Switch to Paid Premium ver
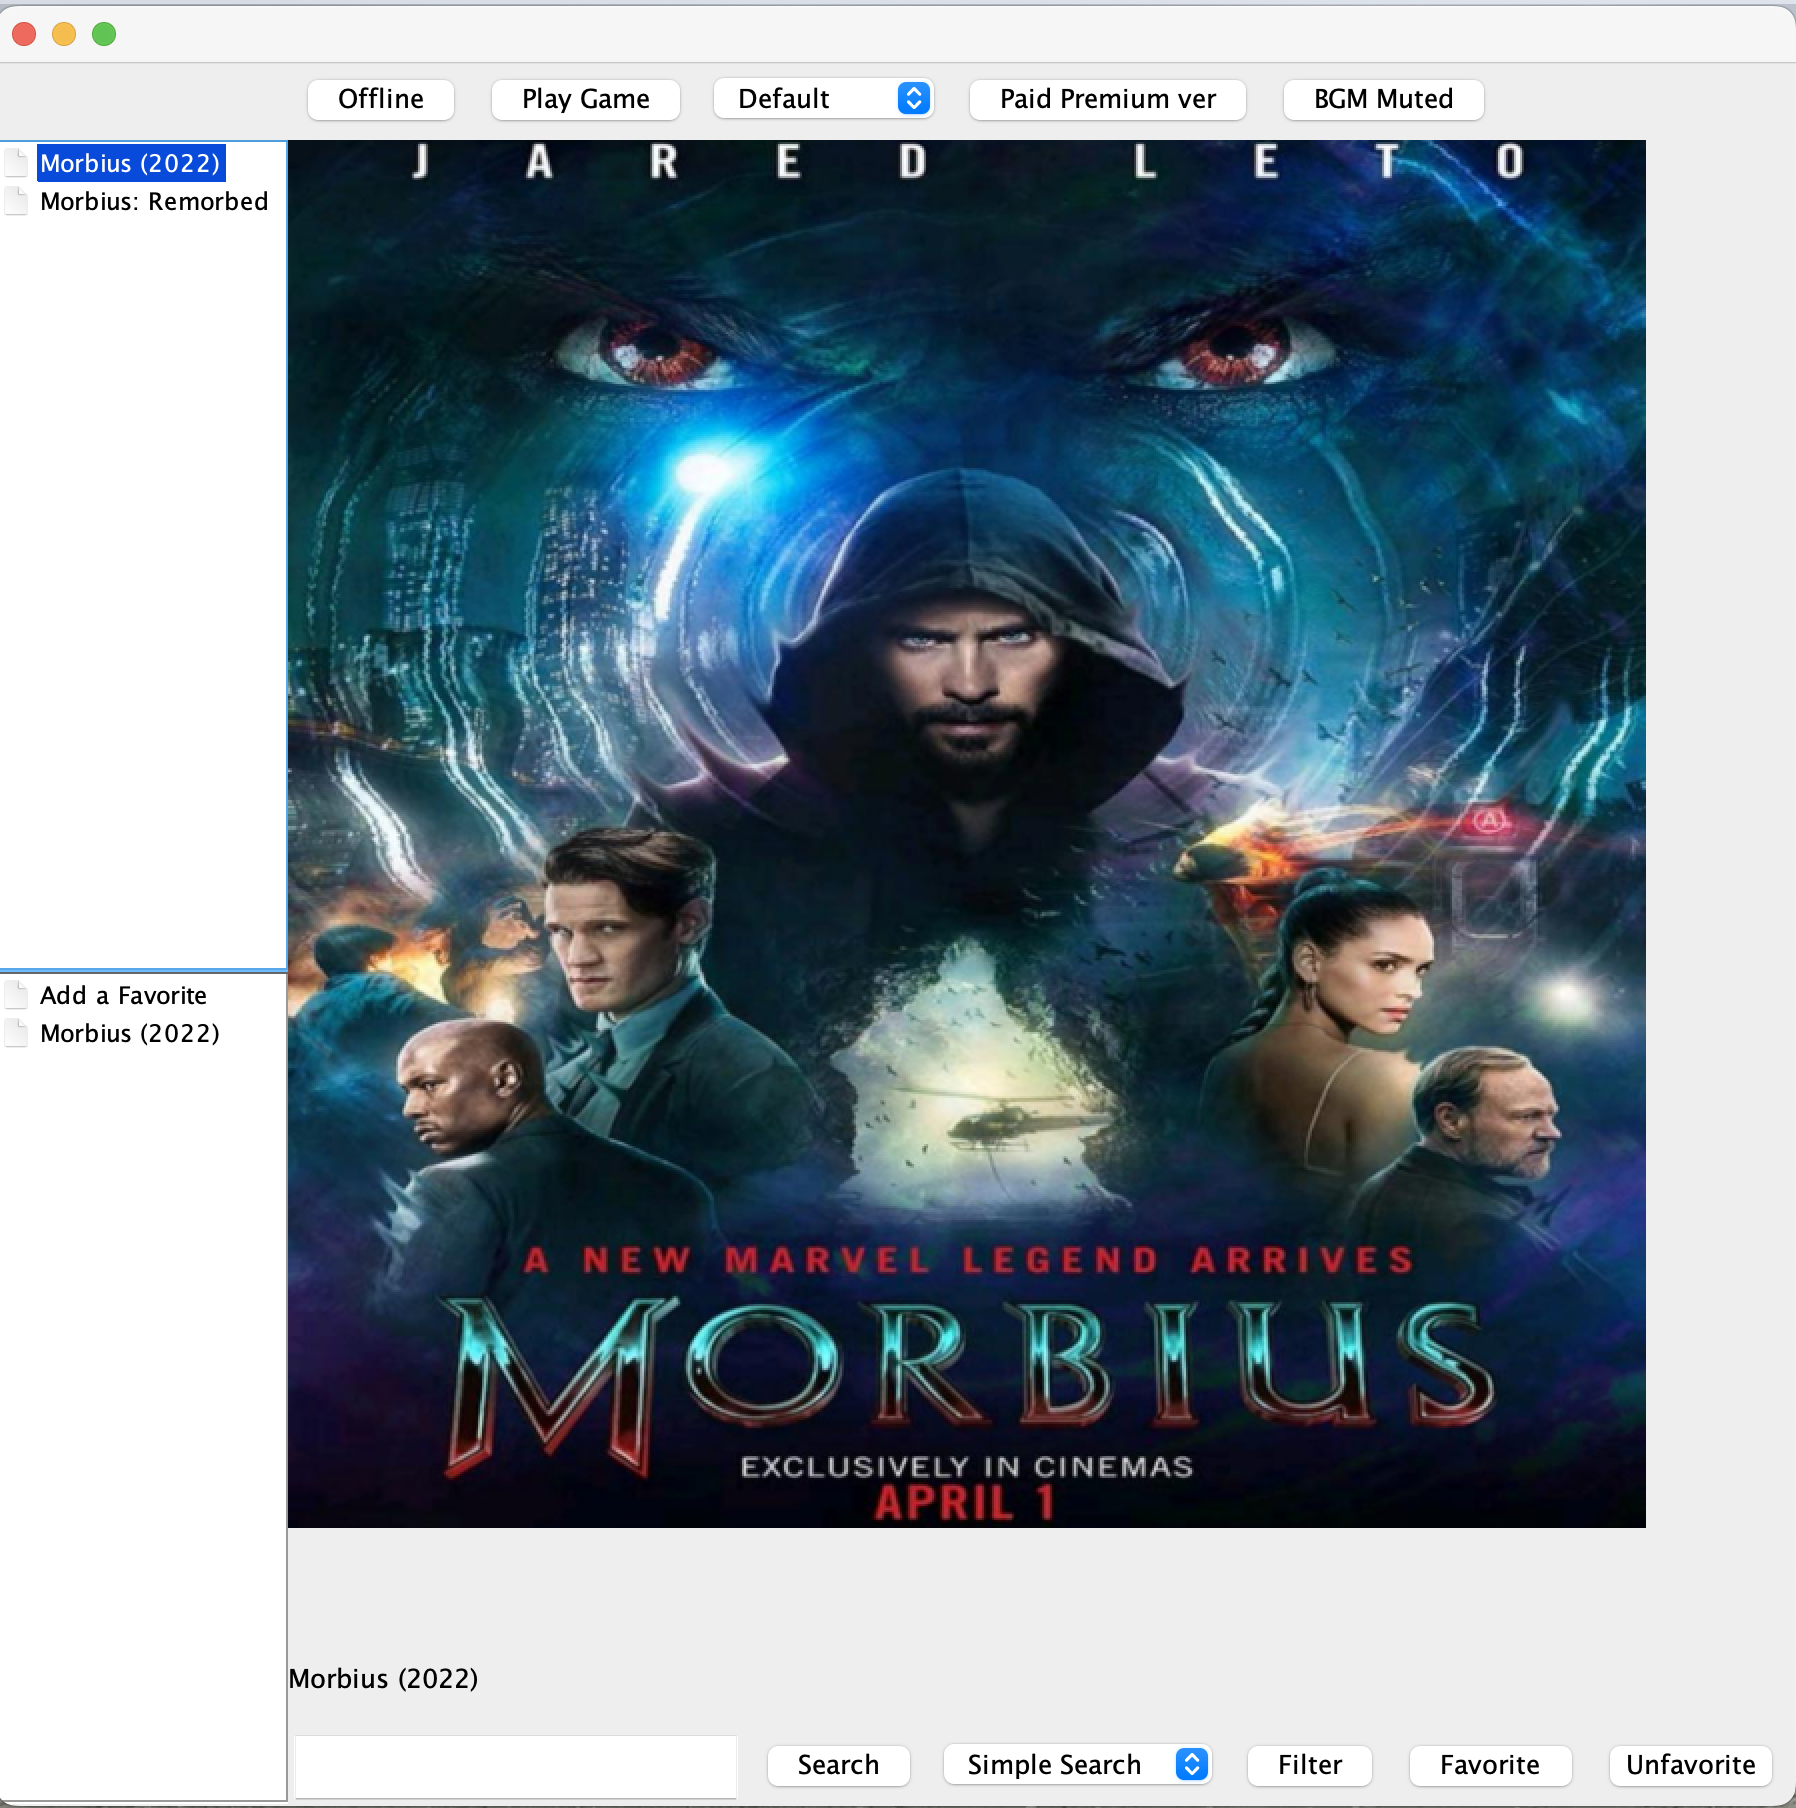Image resolution: width=1796 pixels, height=1808 pixels. pyautogui.click(x=1107, y=99)
